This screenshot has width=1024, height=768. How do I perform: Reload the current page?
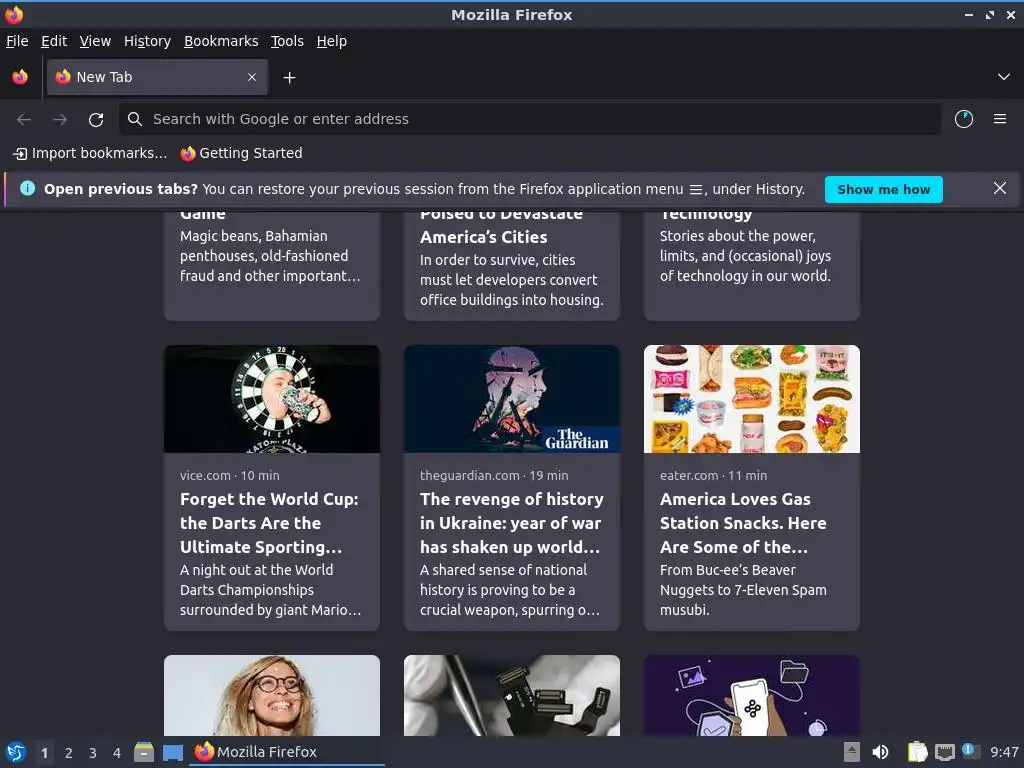pos(96,119)
